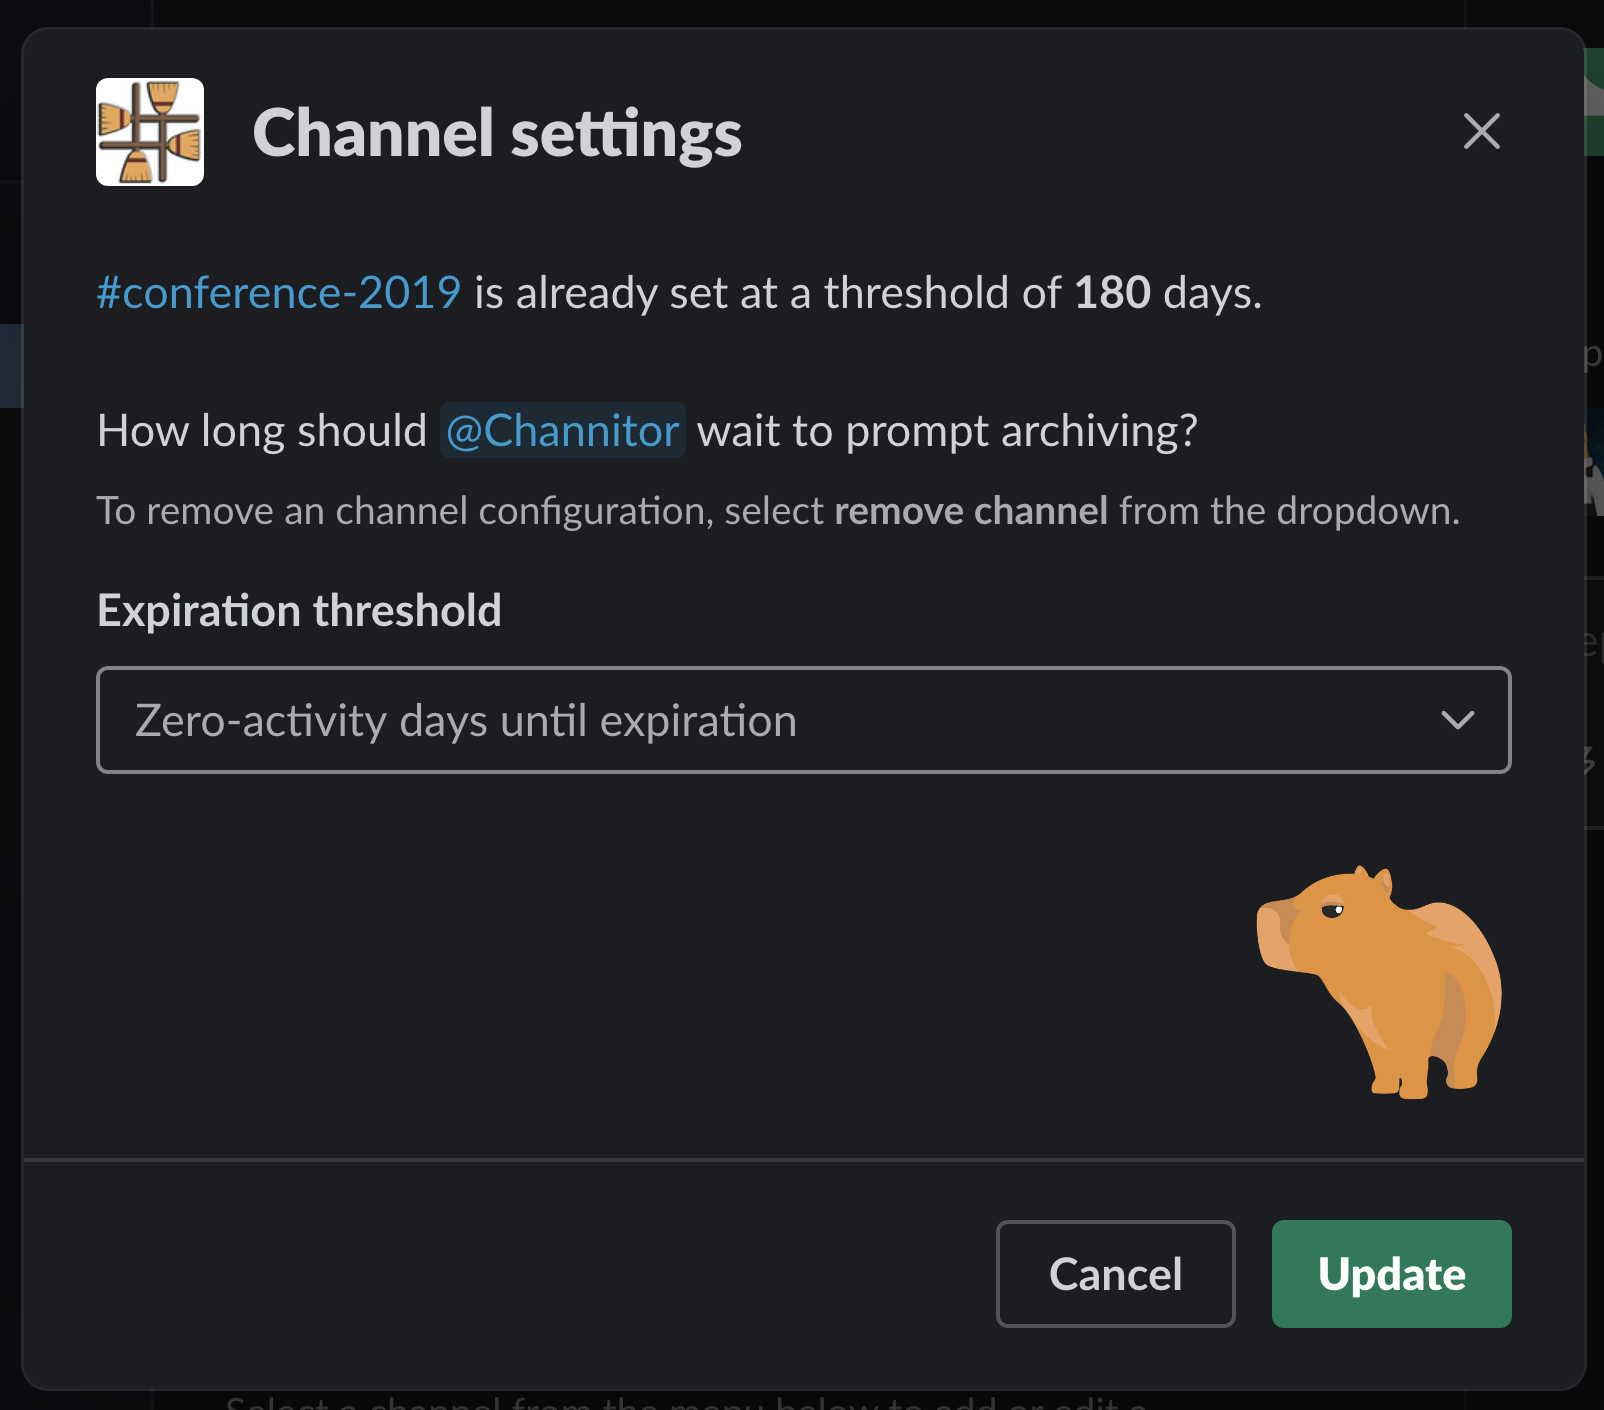Image resolution: width=1604 pixels, height=1410 pixels.
Task: Click the 'wait to prompt archiving?' text
Action: point(947,431)
